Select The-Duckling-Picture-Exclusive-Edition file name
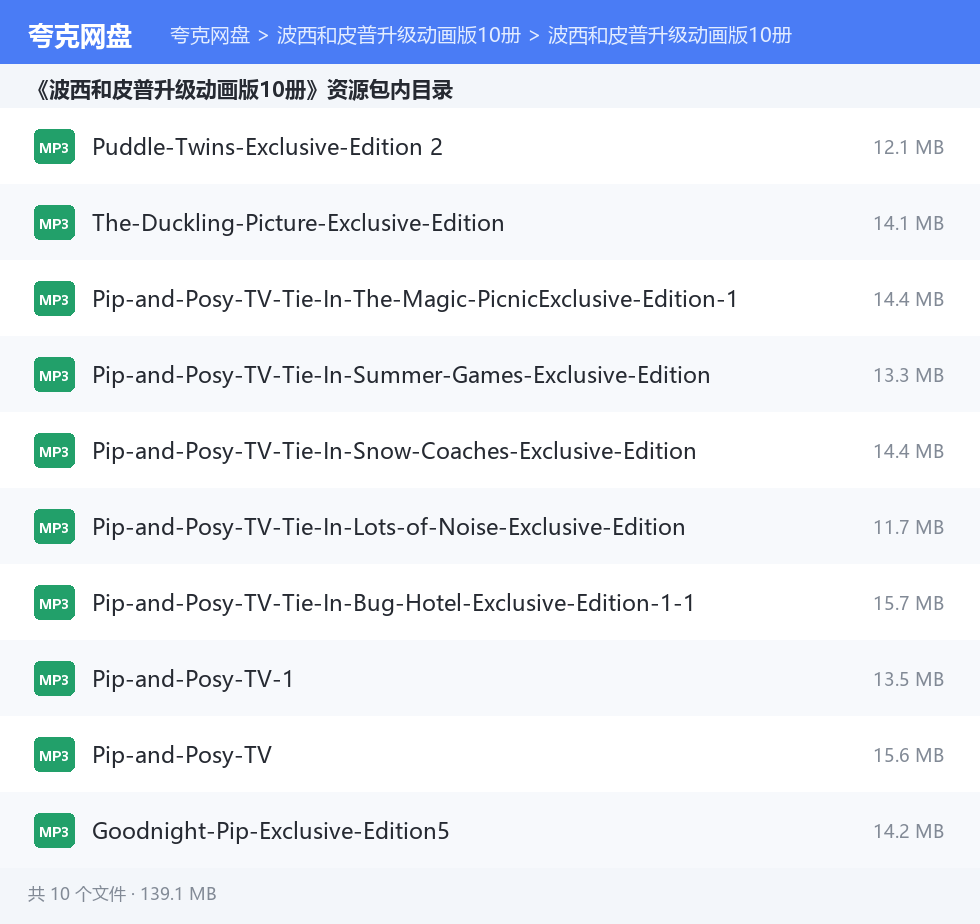This screenshot has width=980, height=924. coord(298,223)
